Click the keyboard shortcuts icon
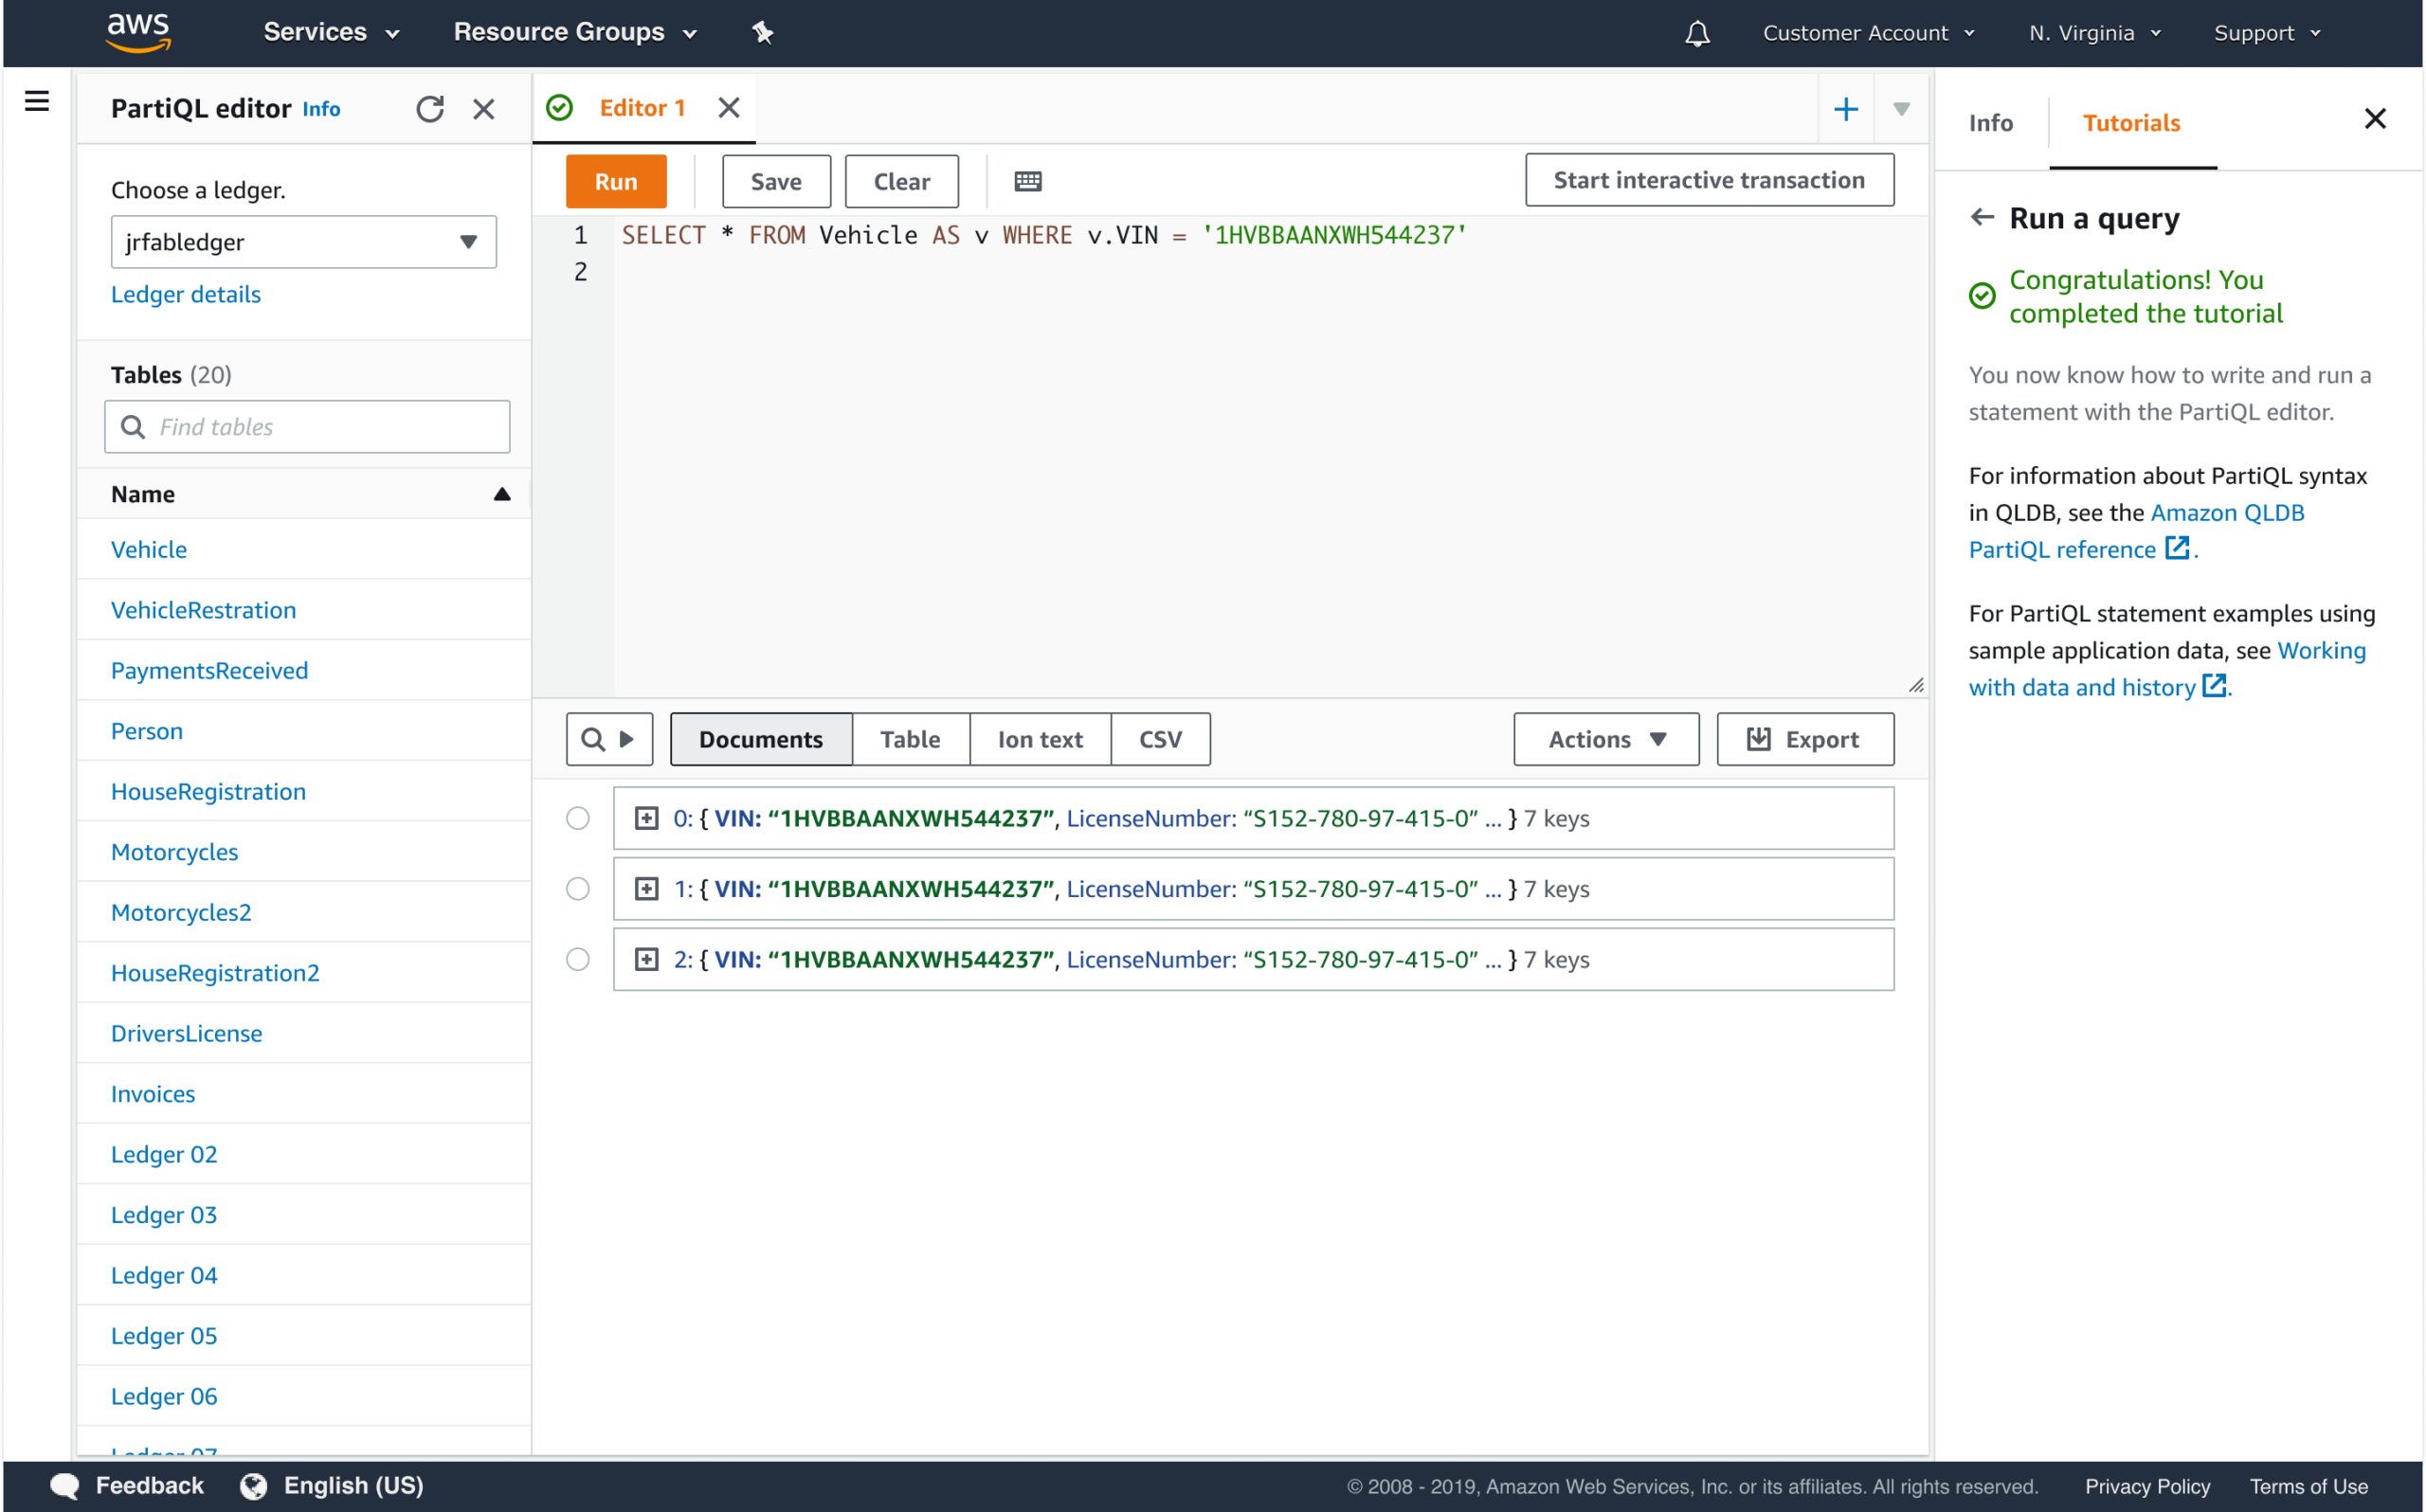This screenshot has height=1512, width=2426. click(x=1027, y=181)
